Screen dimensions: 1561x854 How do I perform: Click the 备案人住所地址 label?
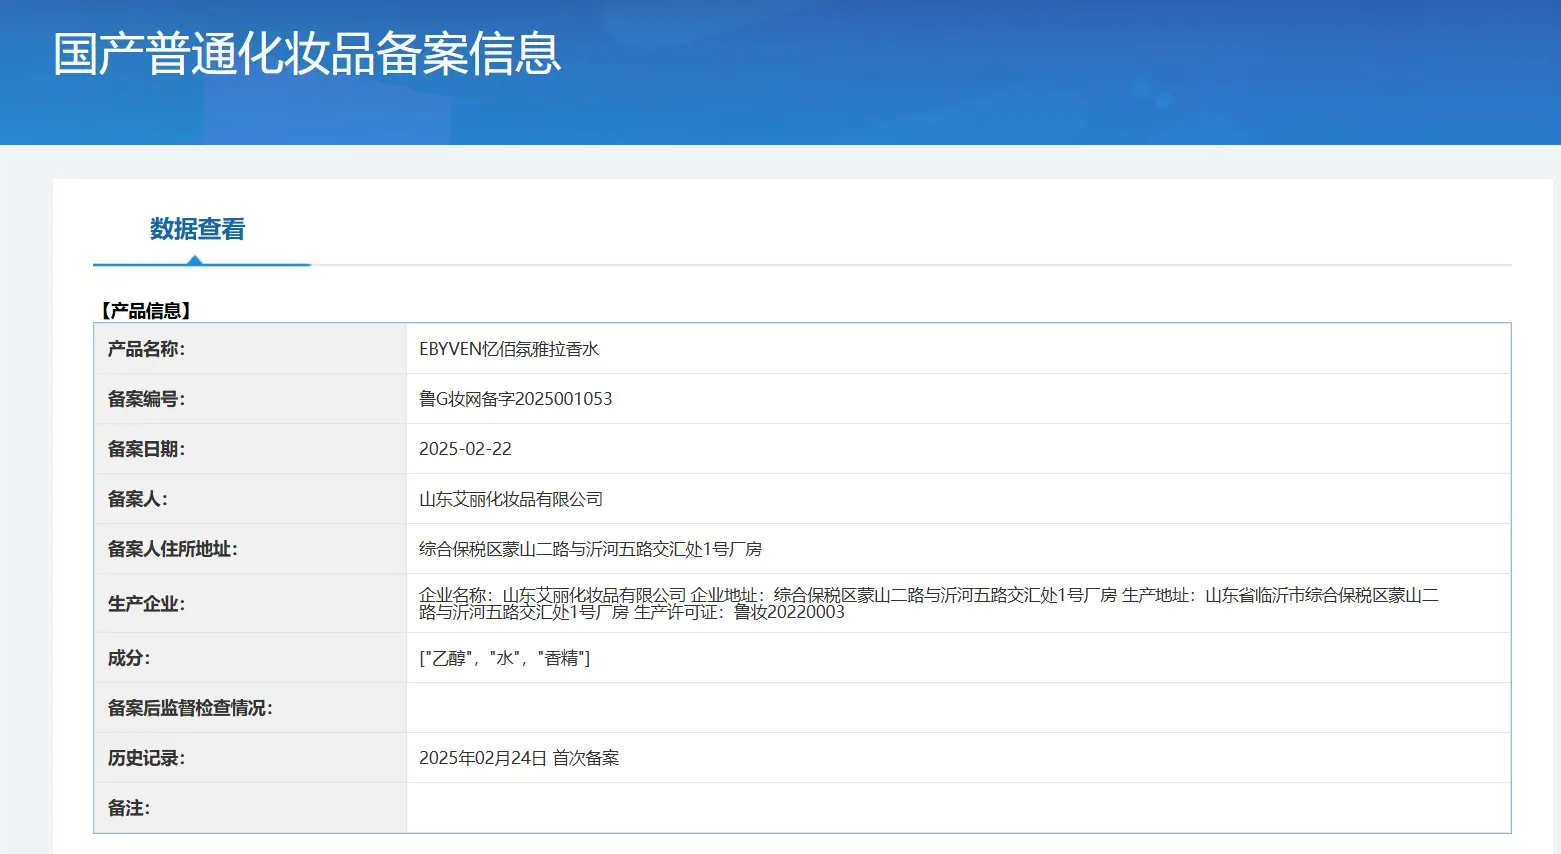click(172, 549)
